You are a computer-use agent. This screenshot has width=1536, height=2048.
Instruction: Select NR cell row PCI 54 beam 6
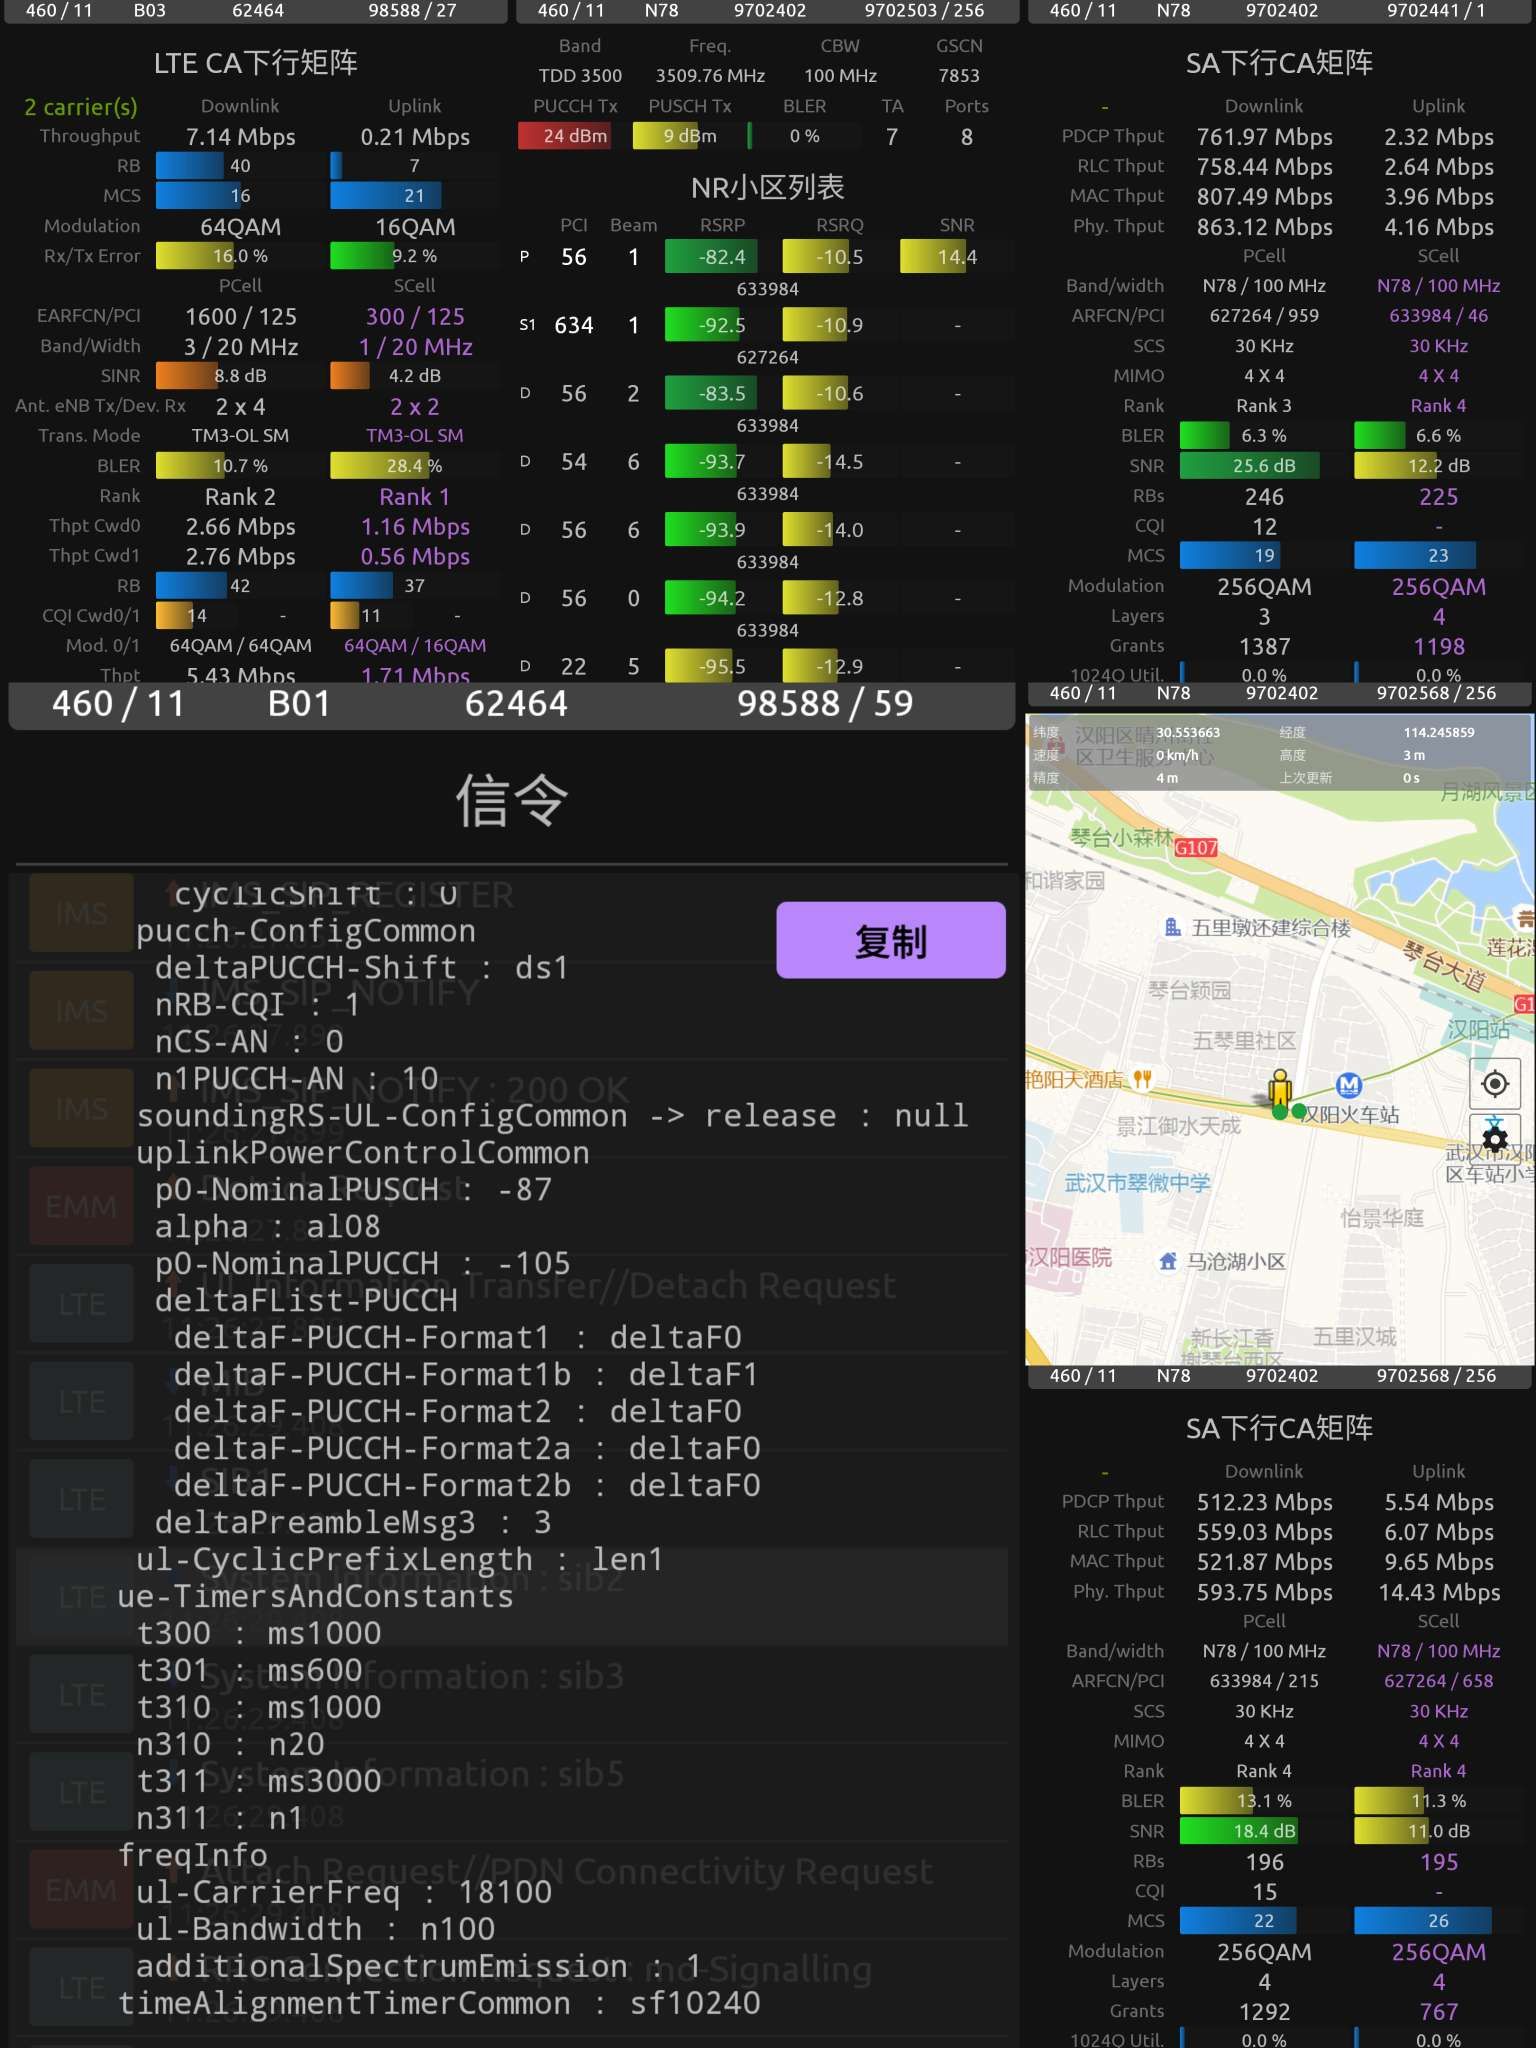(x=767, y=461)
